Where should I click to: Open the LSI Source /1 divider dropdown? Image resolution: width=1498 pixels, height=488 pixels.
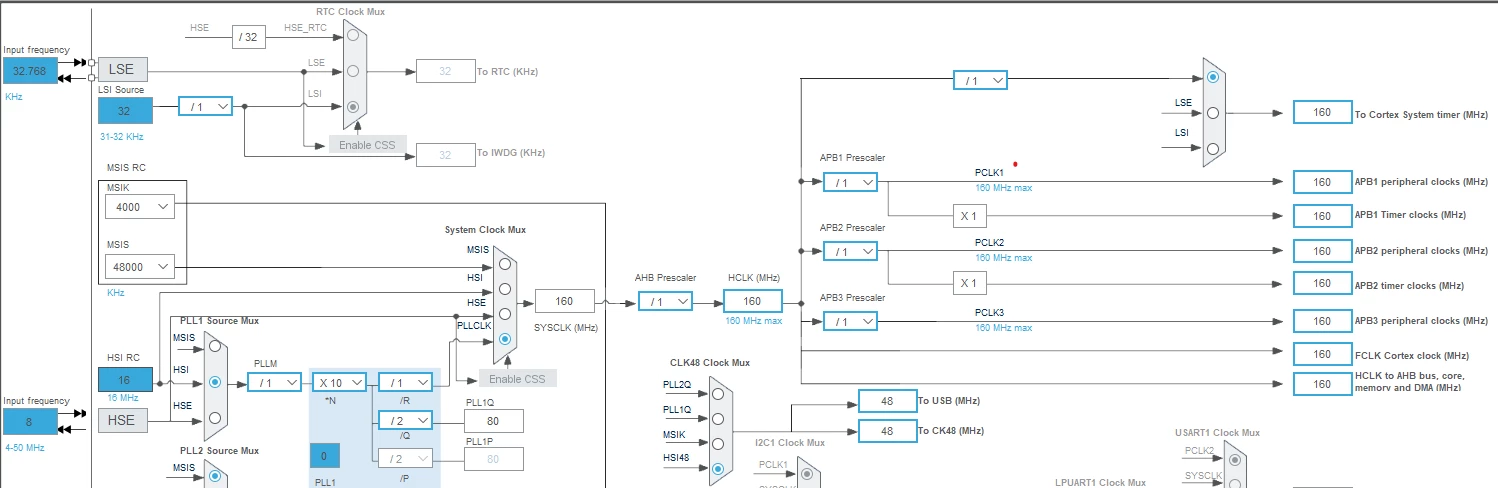206,106
